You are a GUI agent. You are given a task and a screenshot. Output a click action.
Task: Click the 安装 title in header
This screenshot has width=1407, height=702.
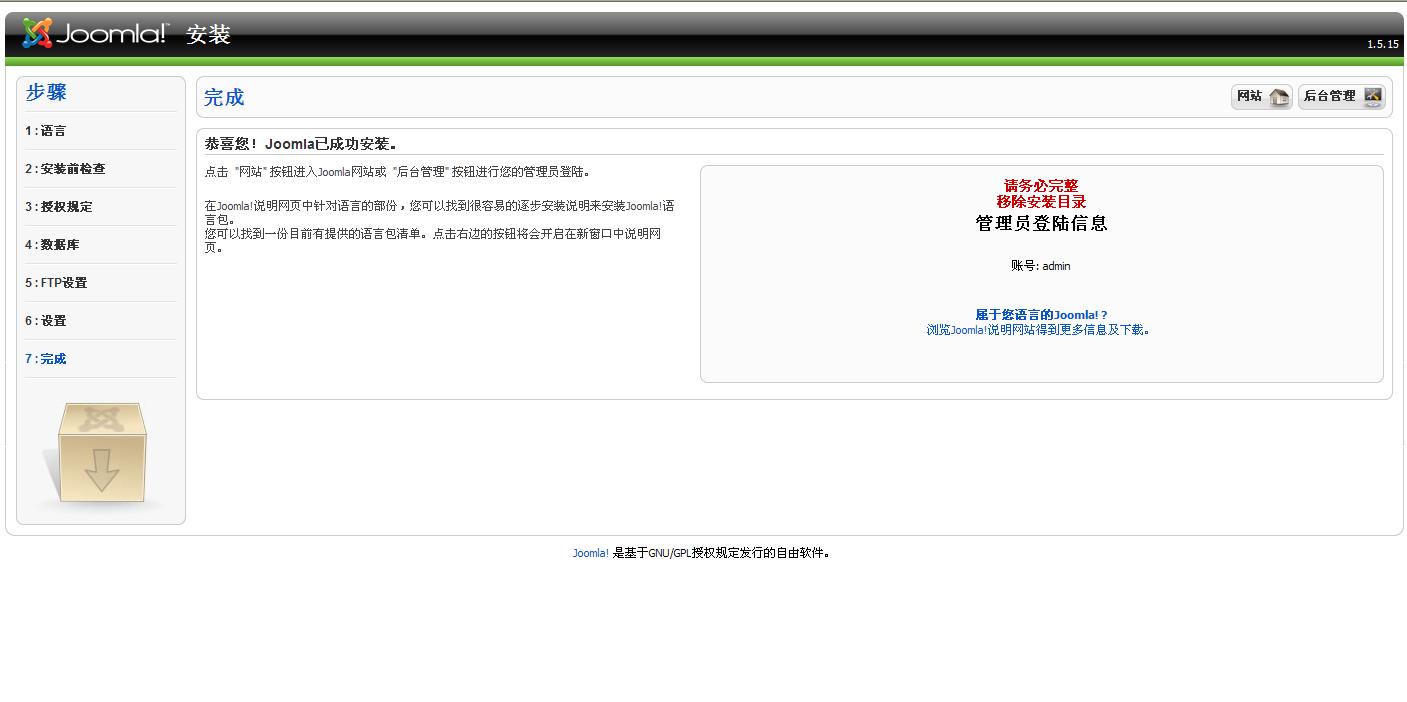point(208,35)
